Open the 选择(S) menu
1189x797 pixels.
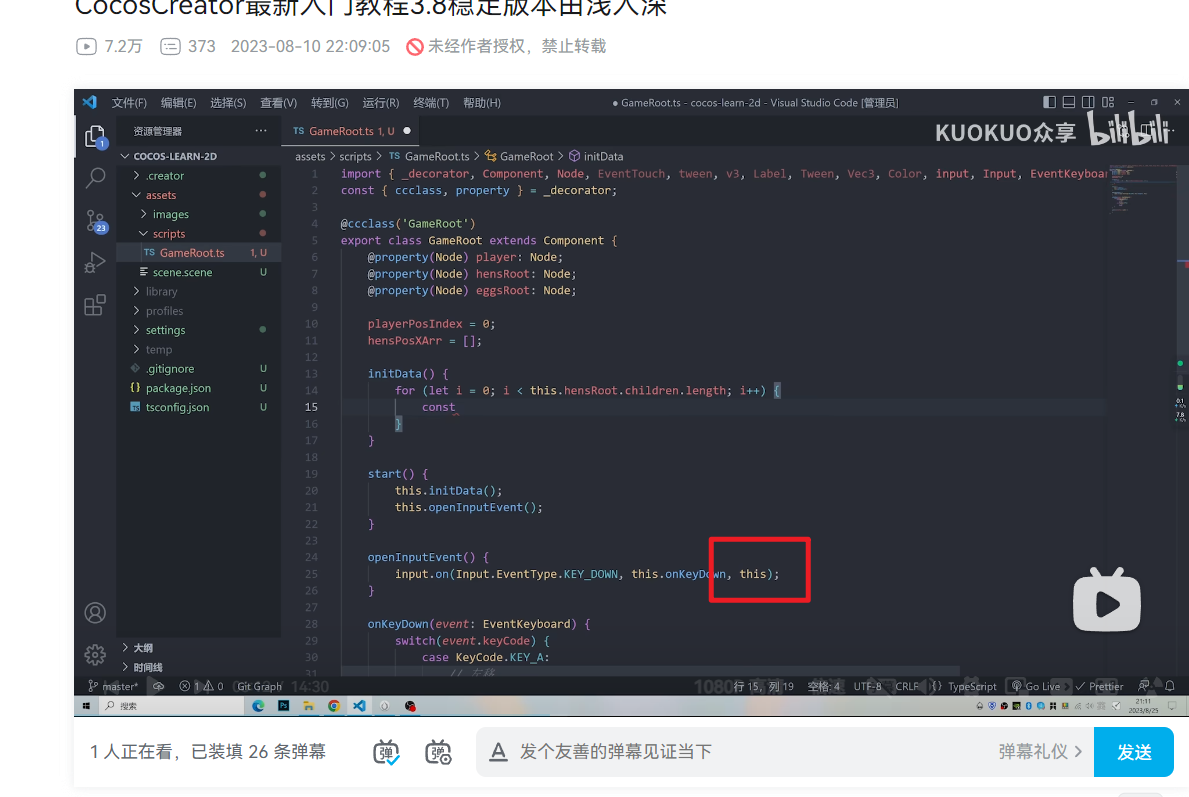[x=228, y=102]
